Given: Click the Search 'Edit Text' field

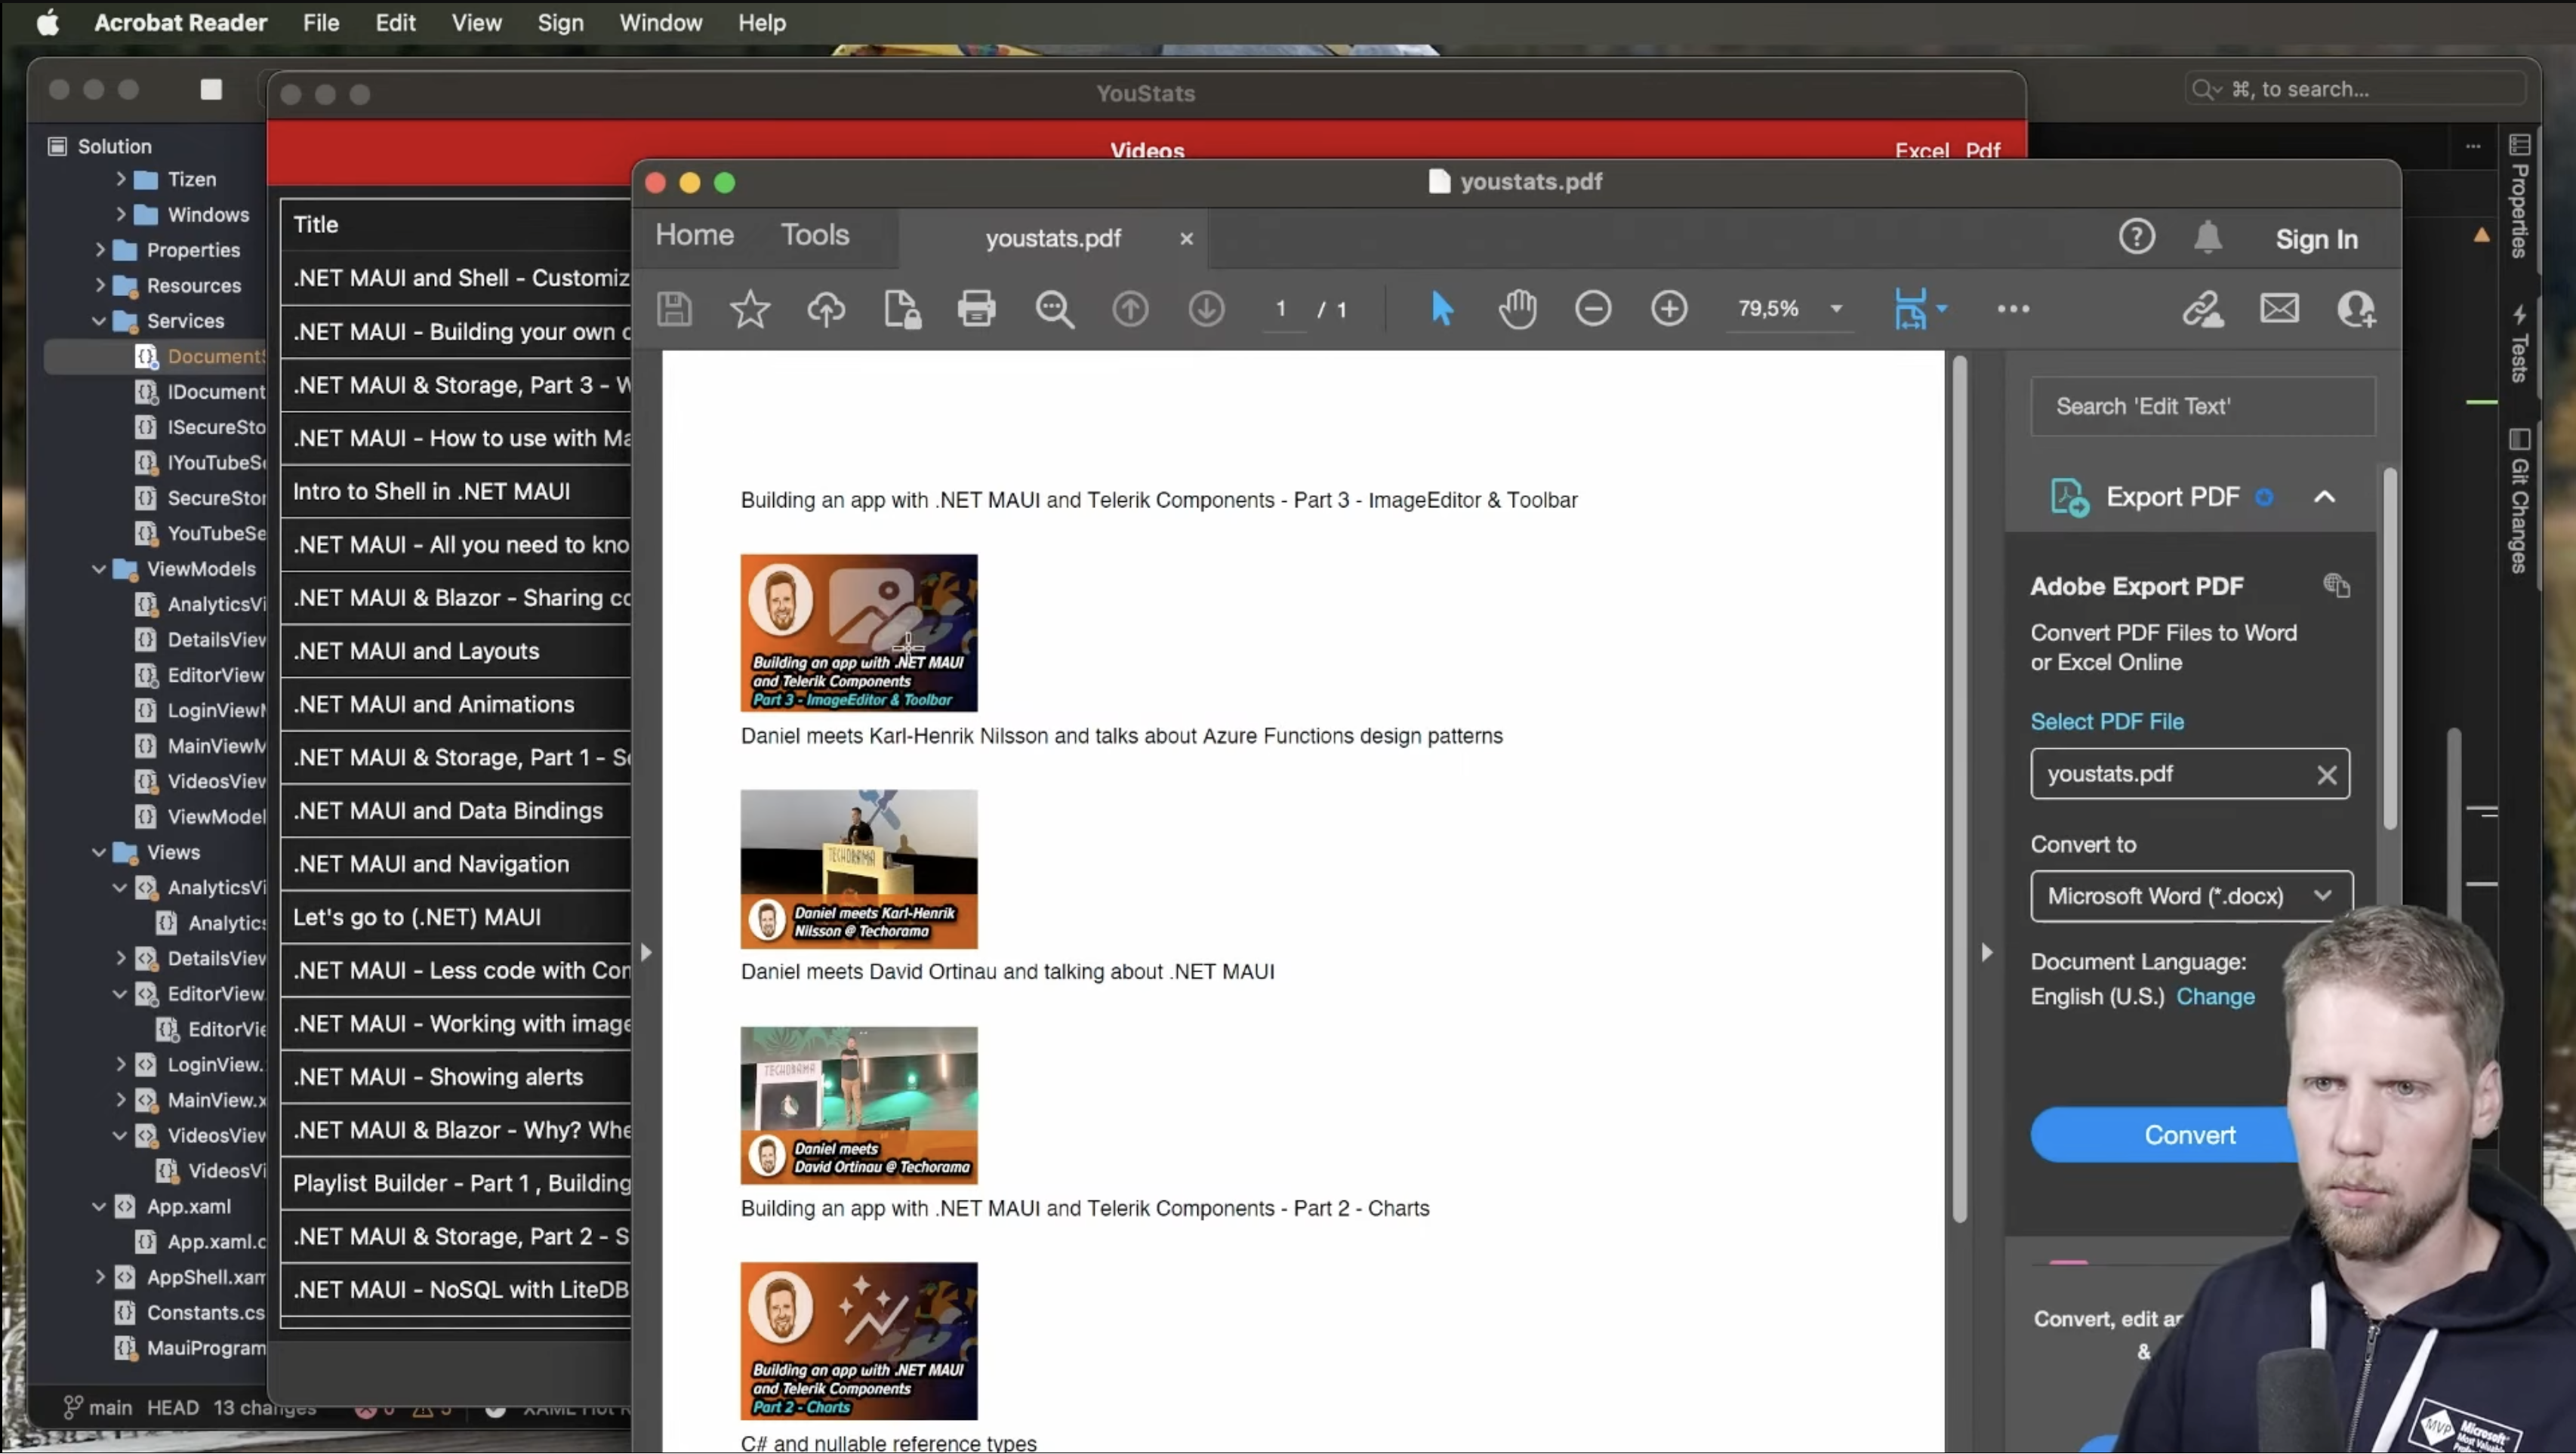Looking at the screenshot, I should 2203,406.
